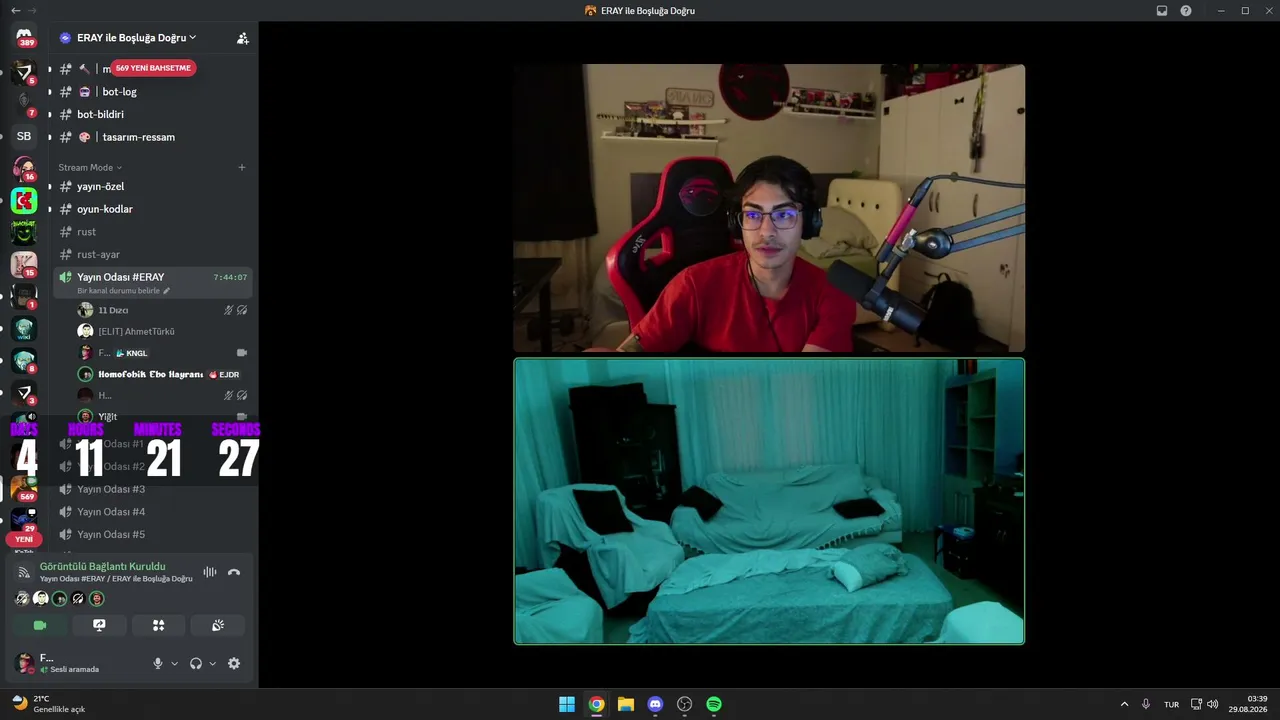Create channel in Stream Mode category
This screenshot has height=720, width=1280.
coord(242,167)
